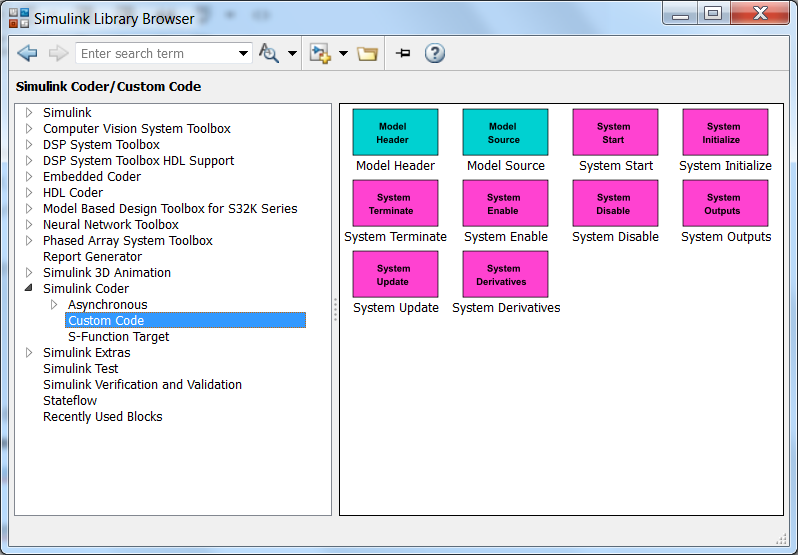Screen dimensions: 798x555
Task: Collapse the Simulink Coder node
Action: click(29, 288)
